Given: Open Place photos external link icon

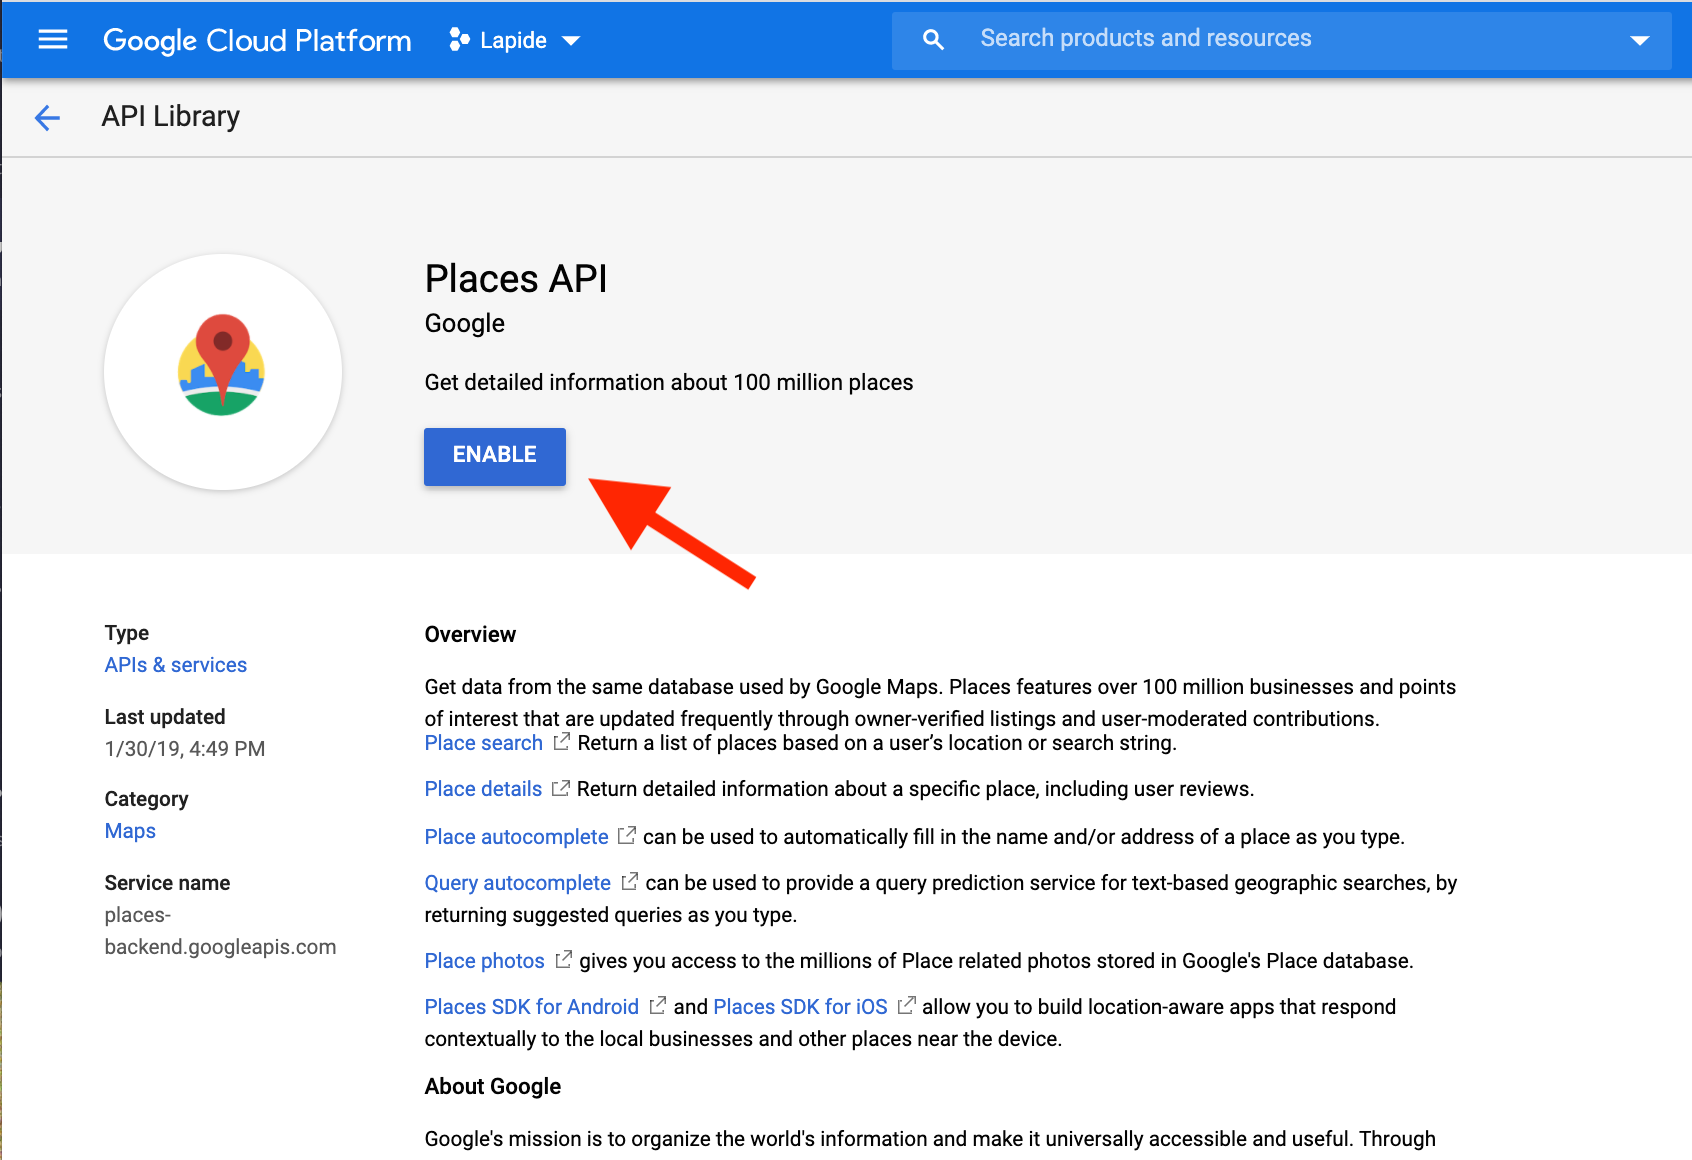Looking at the screenshot, I should 564,959.
